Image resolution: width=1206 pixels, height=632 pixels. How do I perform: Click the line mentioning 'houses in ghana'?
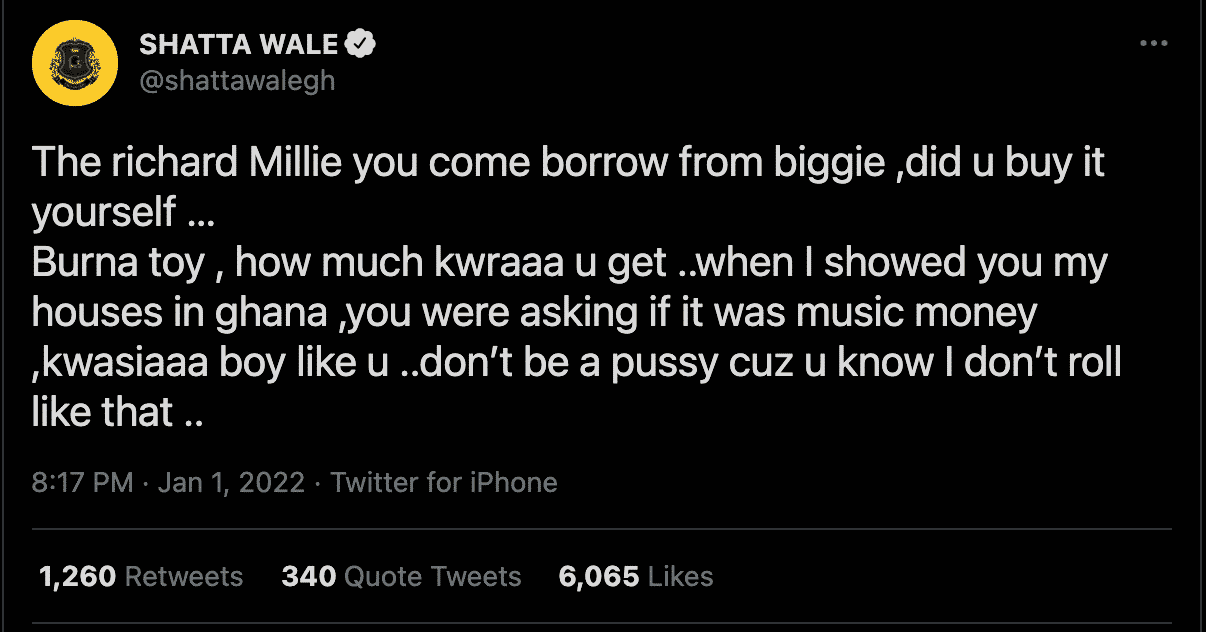[535, 312]
